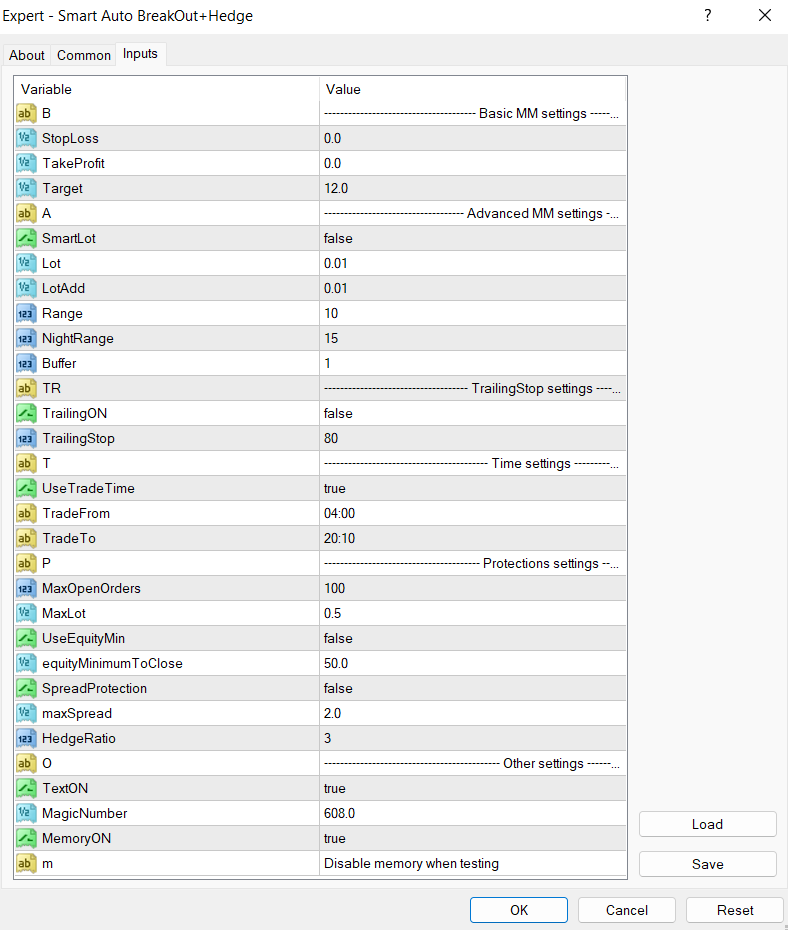
Task: Click the double-type icon beside StopLoss
Action: coord(26,138)
